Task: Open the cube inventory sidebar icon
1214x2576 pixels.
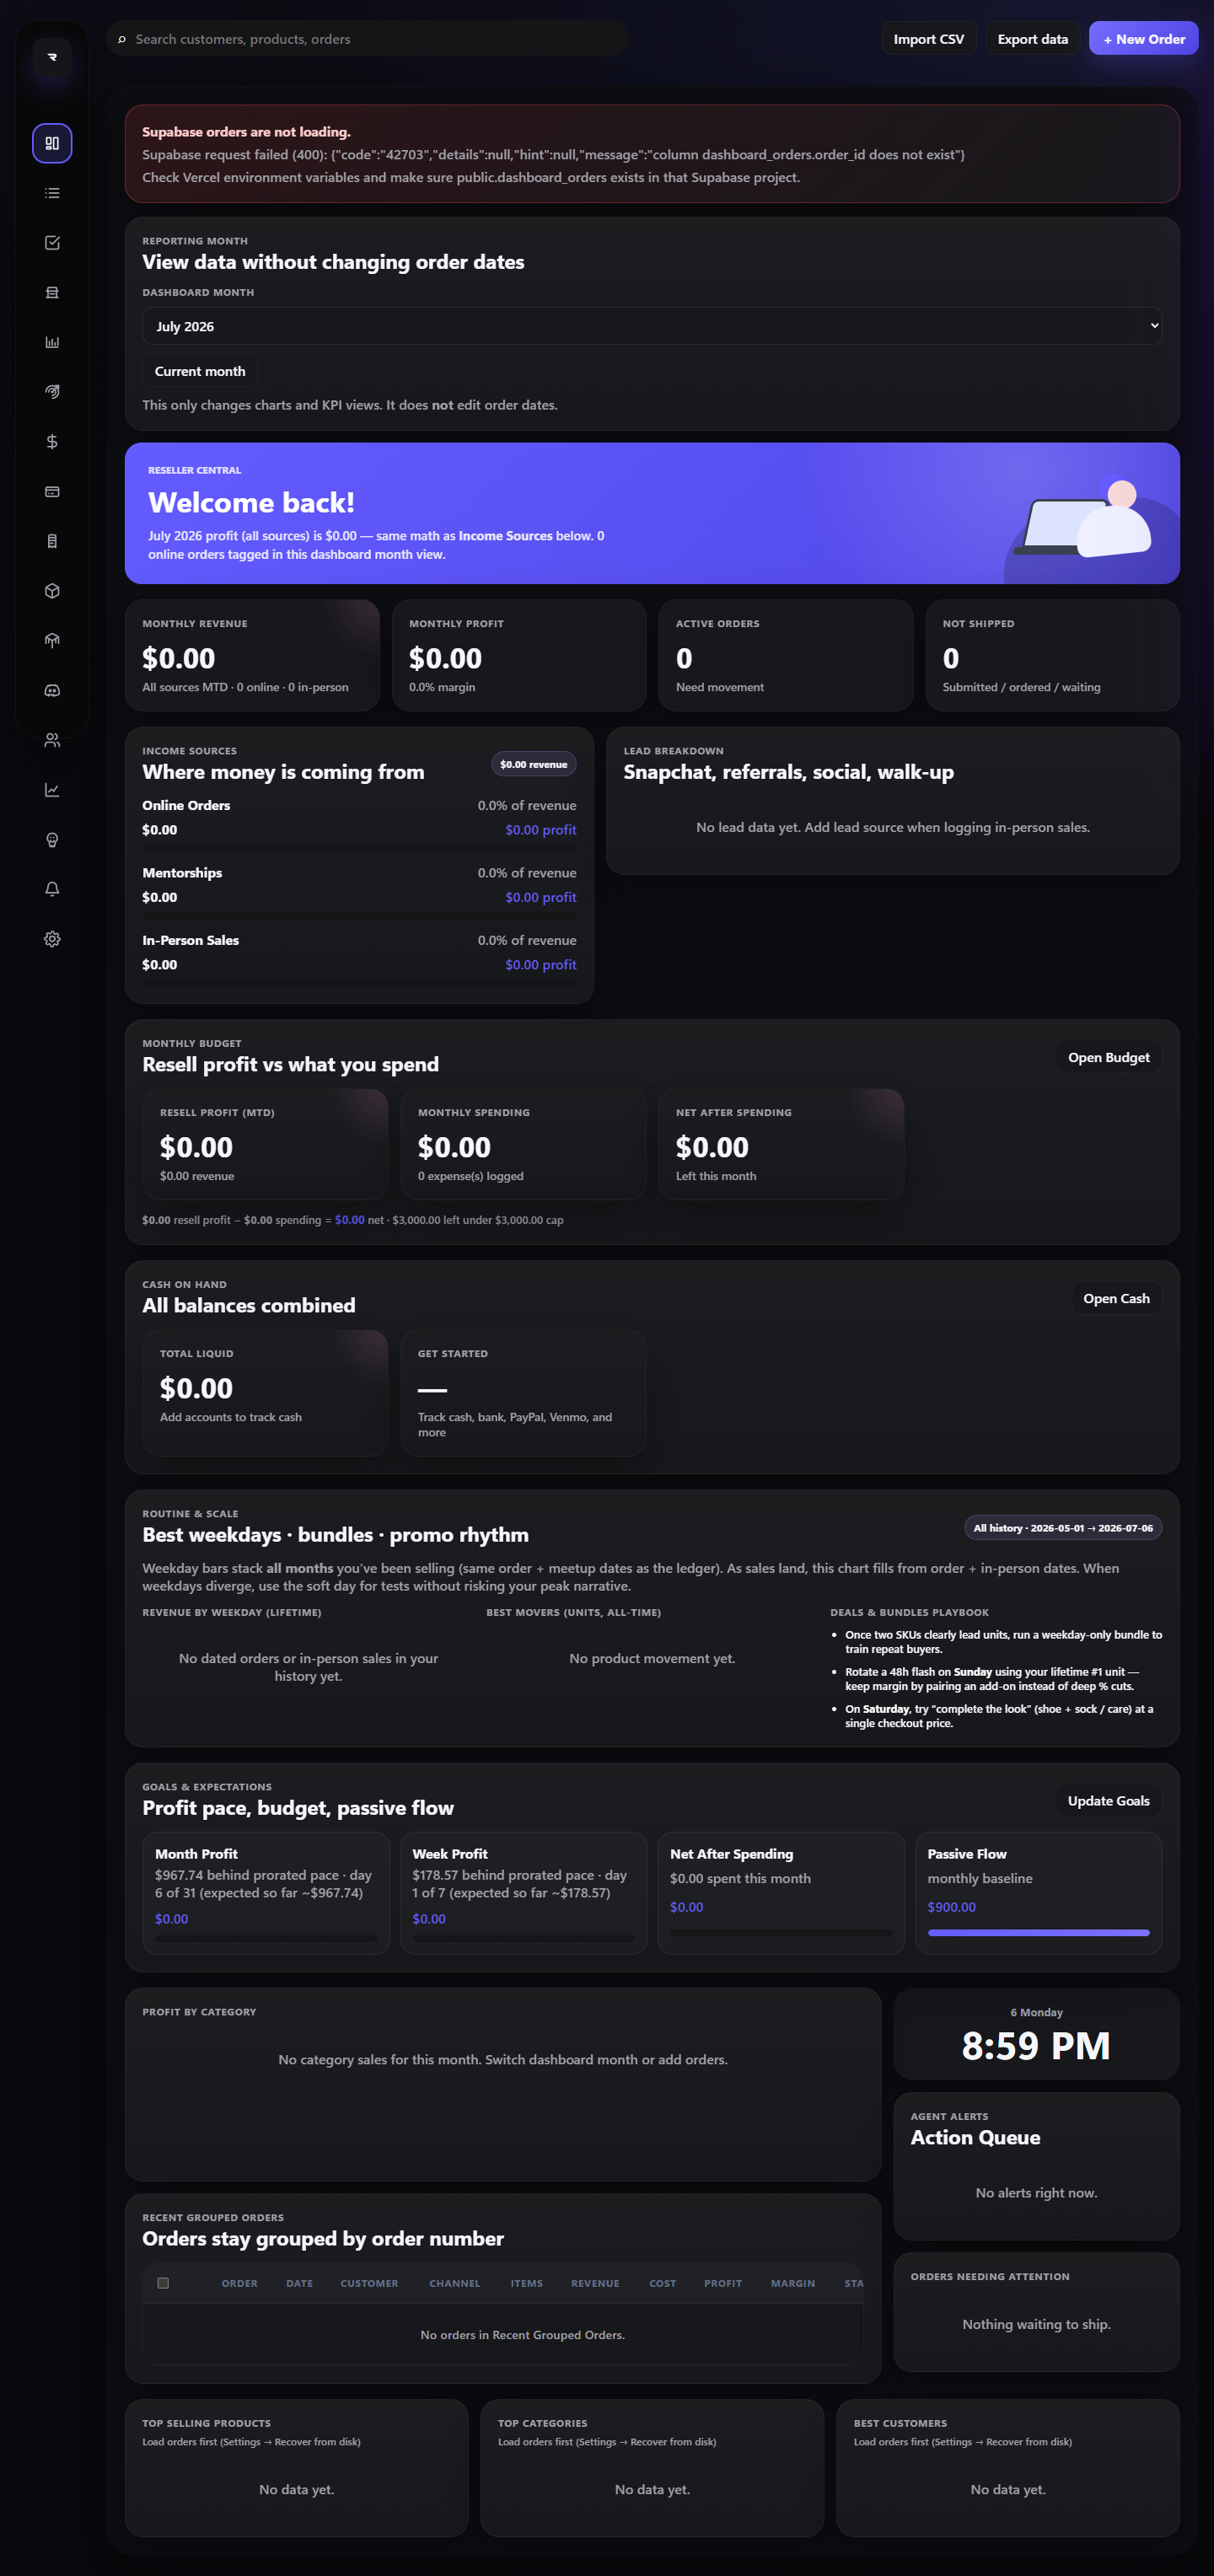Action: click(52, 591)
